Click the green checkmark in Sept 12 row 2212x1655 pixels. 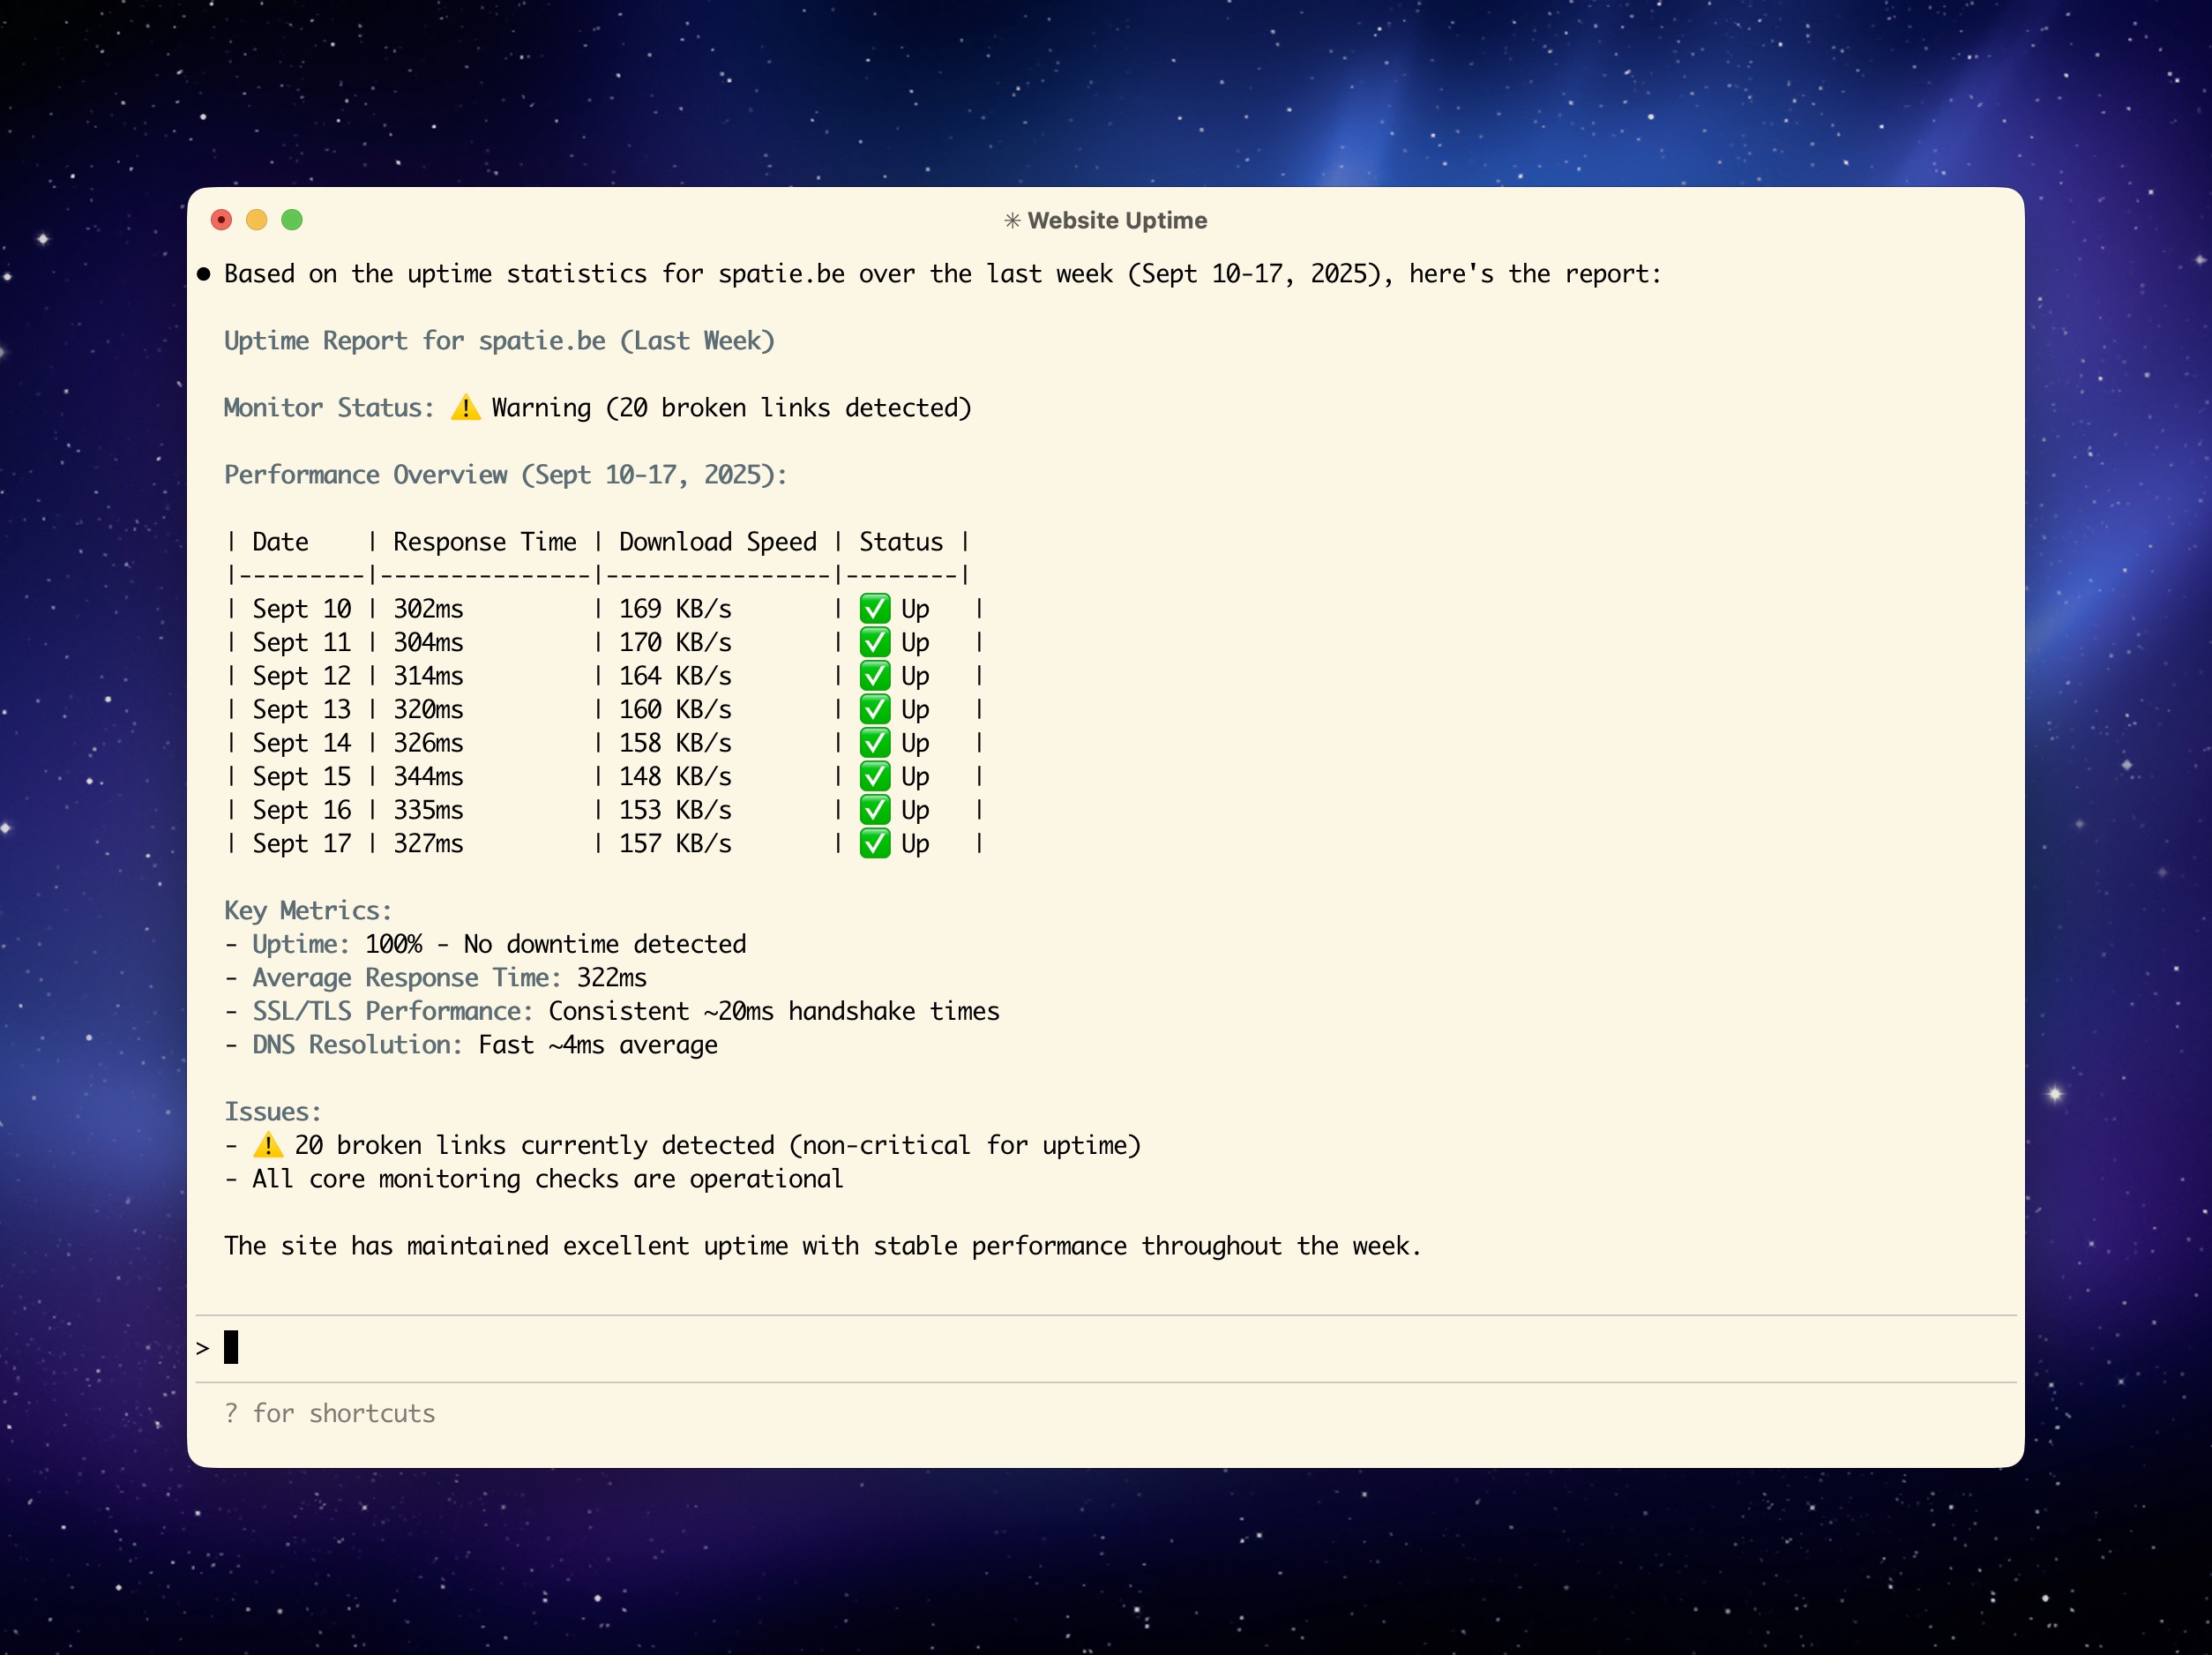point(875,676)
